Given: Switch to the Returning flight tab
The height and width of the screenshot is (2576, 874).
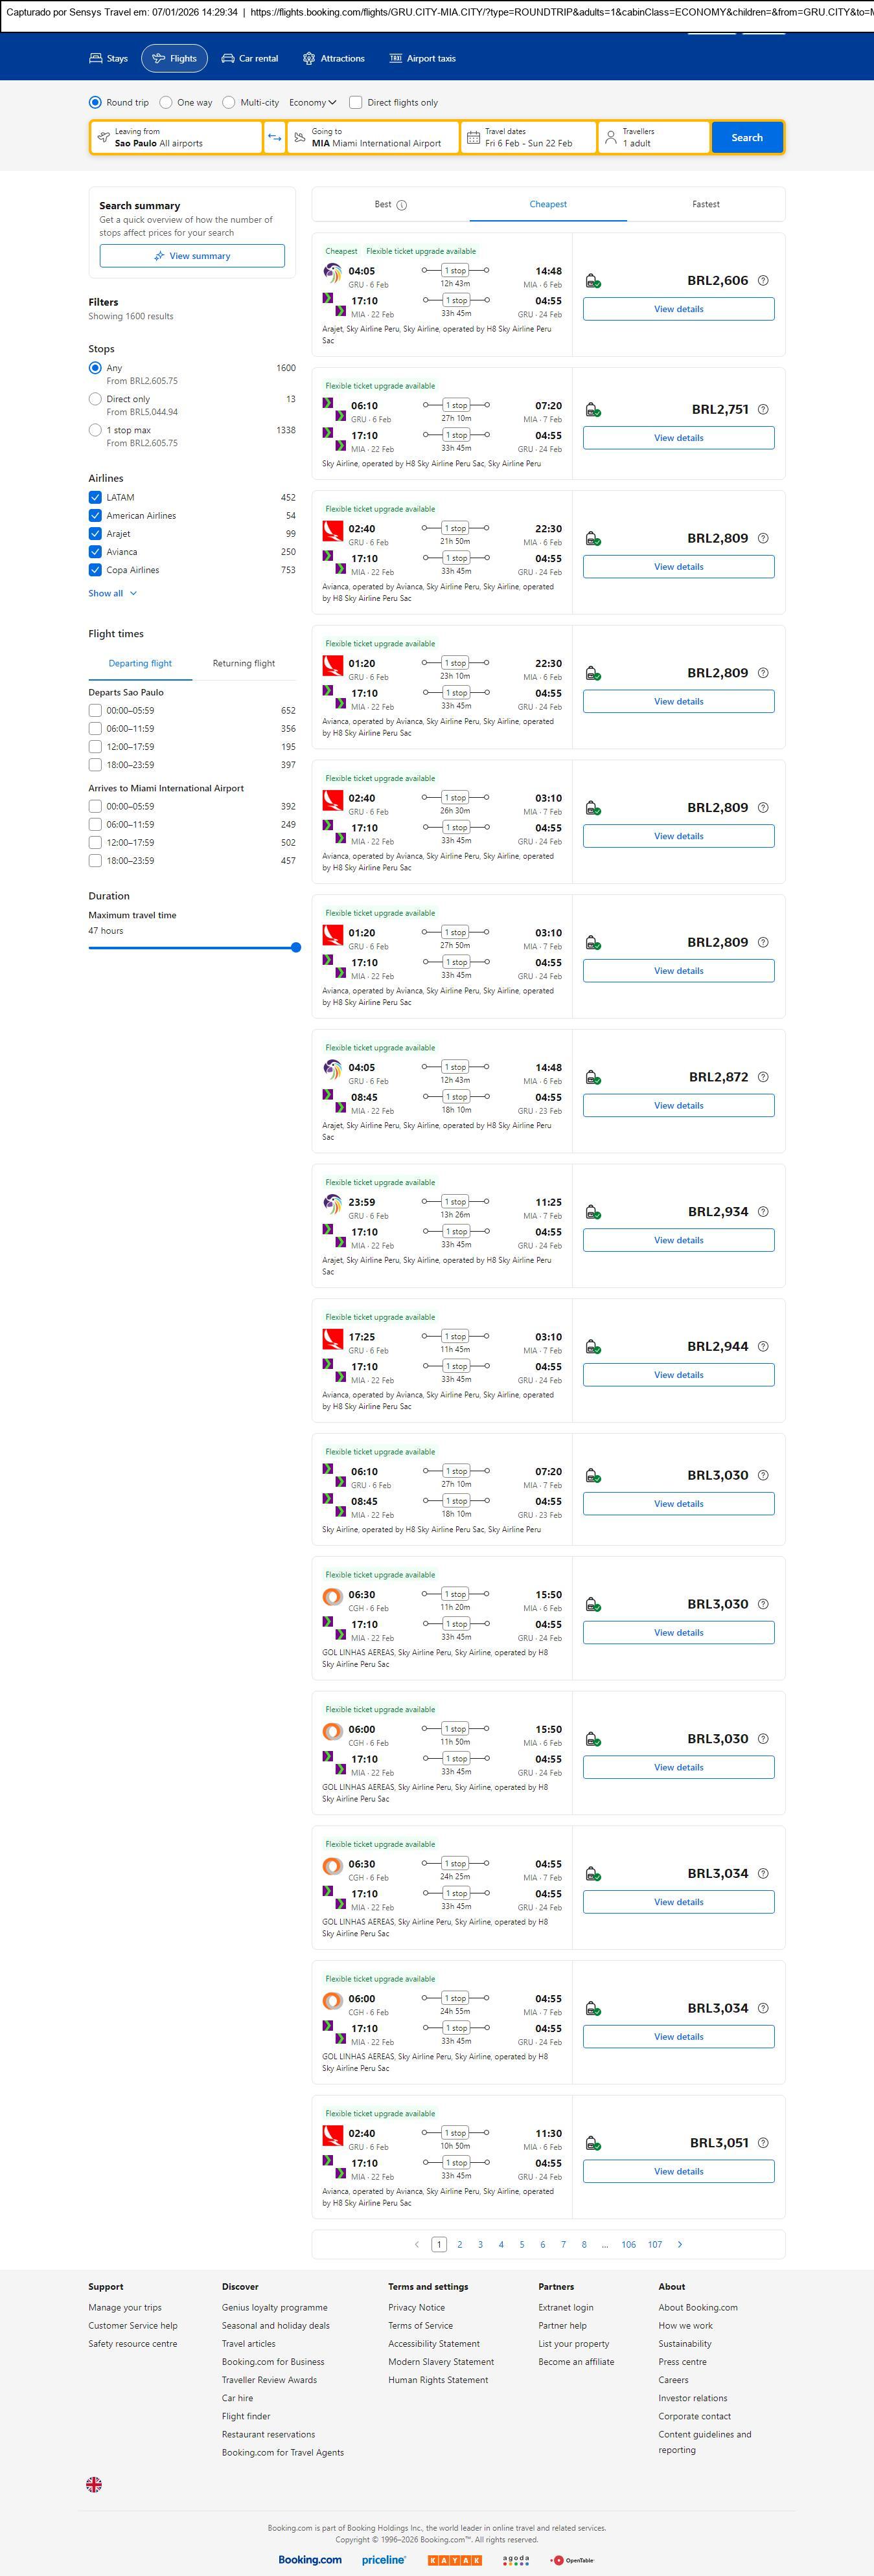Looking at the screenshot, I should coord(243,663).
